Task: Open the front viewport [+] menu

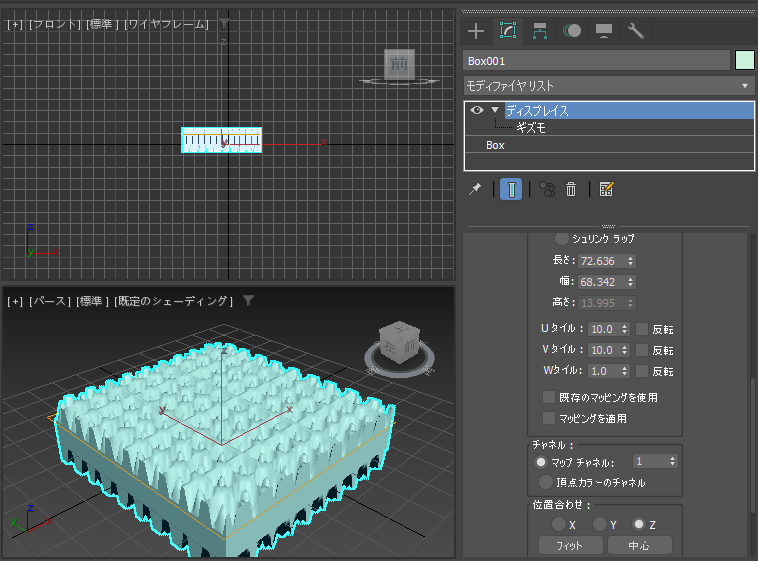Action: pyautogui.click(x=15, y=24)
